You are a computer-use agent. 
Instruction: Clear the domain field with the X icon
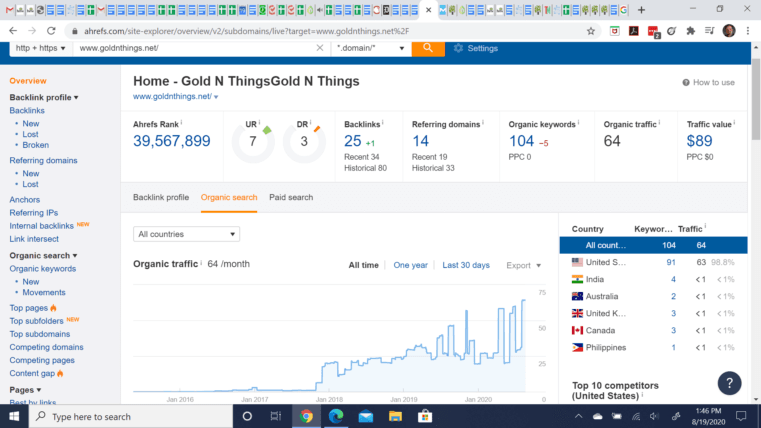[320, 48]
